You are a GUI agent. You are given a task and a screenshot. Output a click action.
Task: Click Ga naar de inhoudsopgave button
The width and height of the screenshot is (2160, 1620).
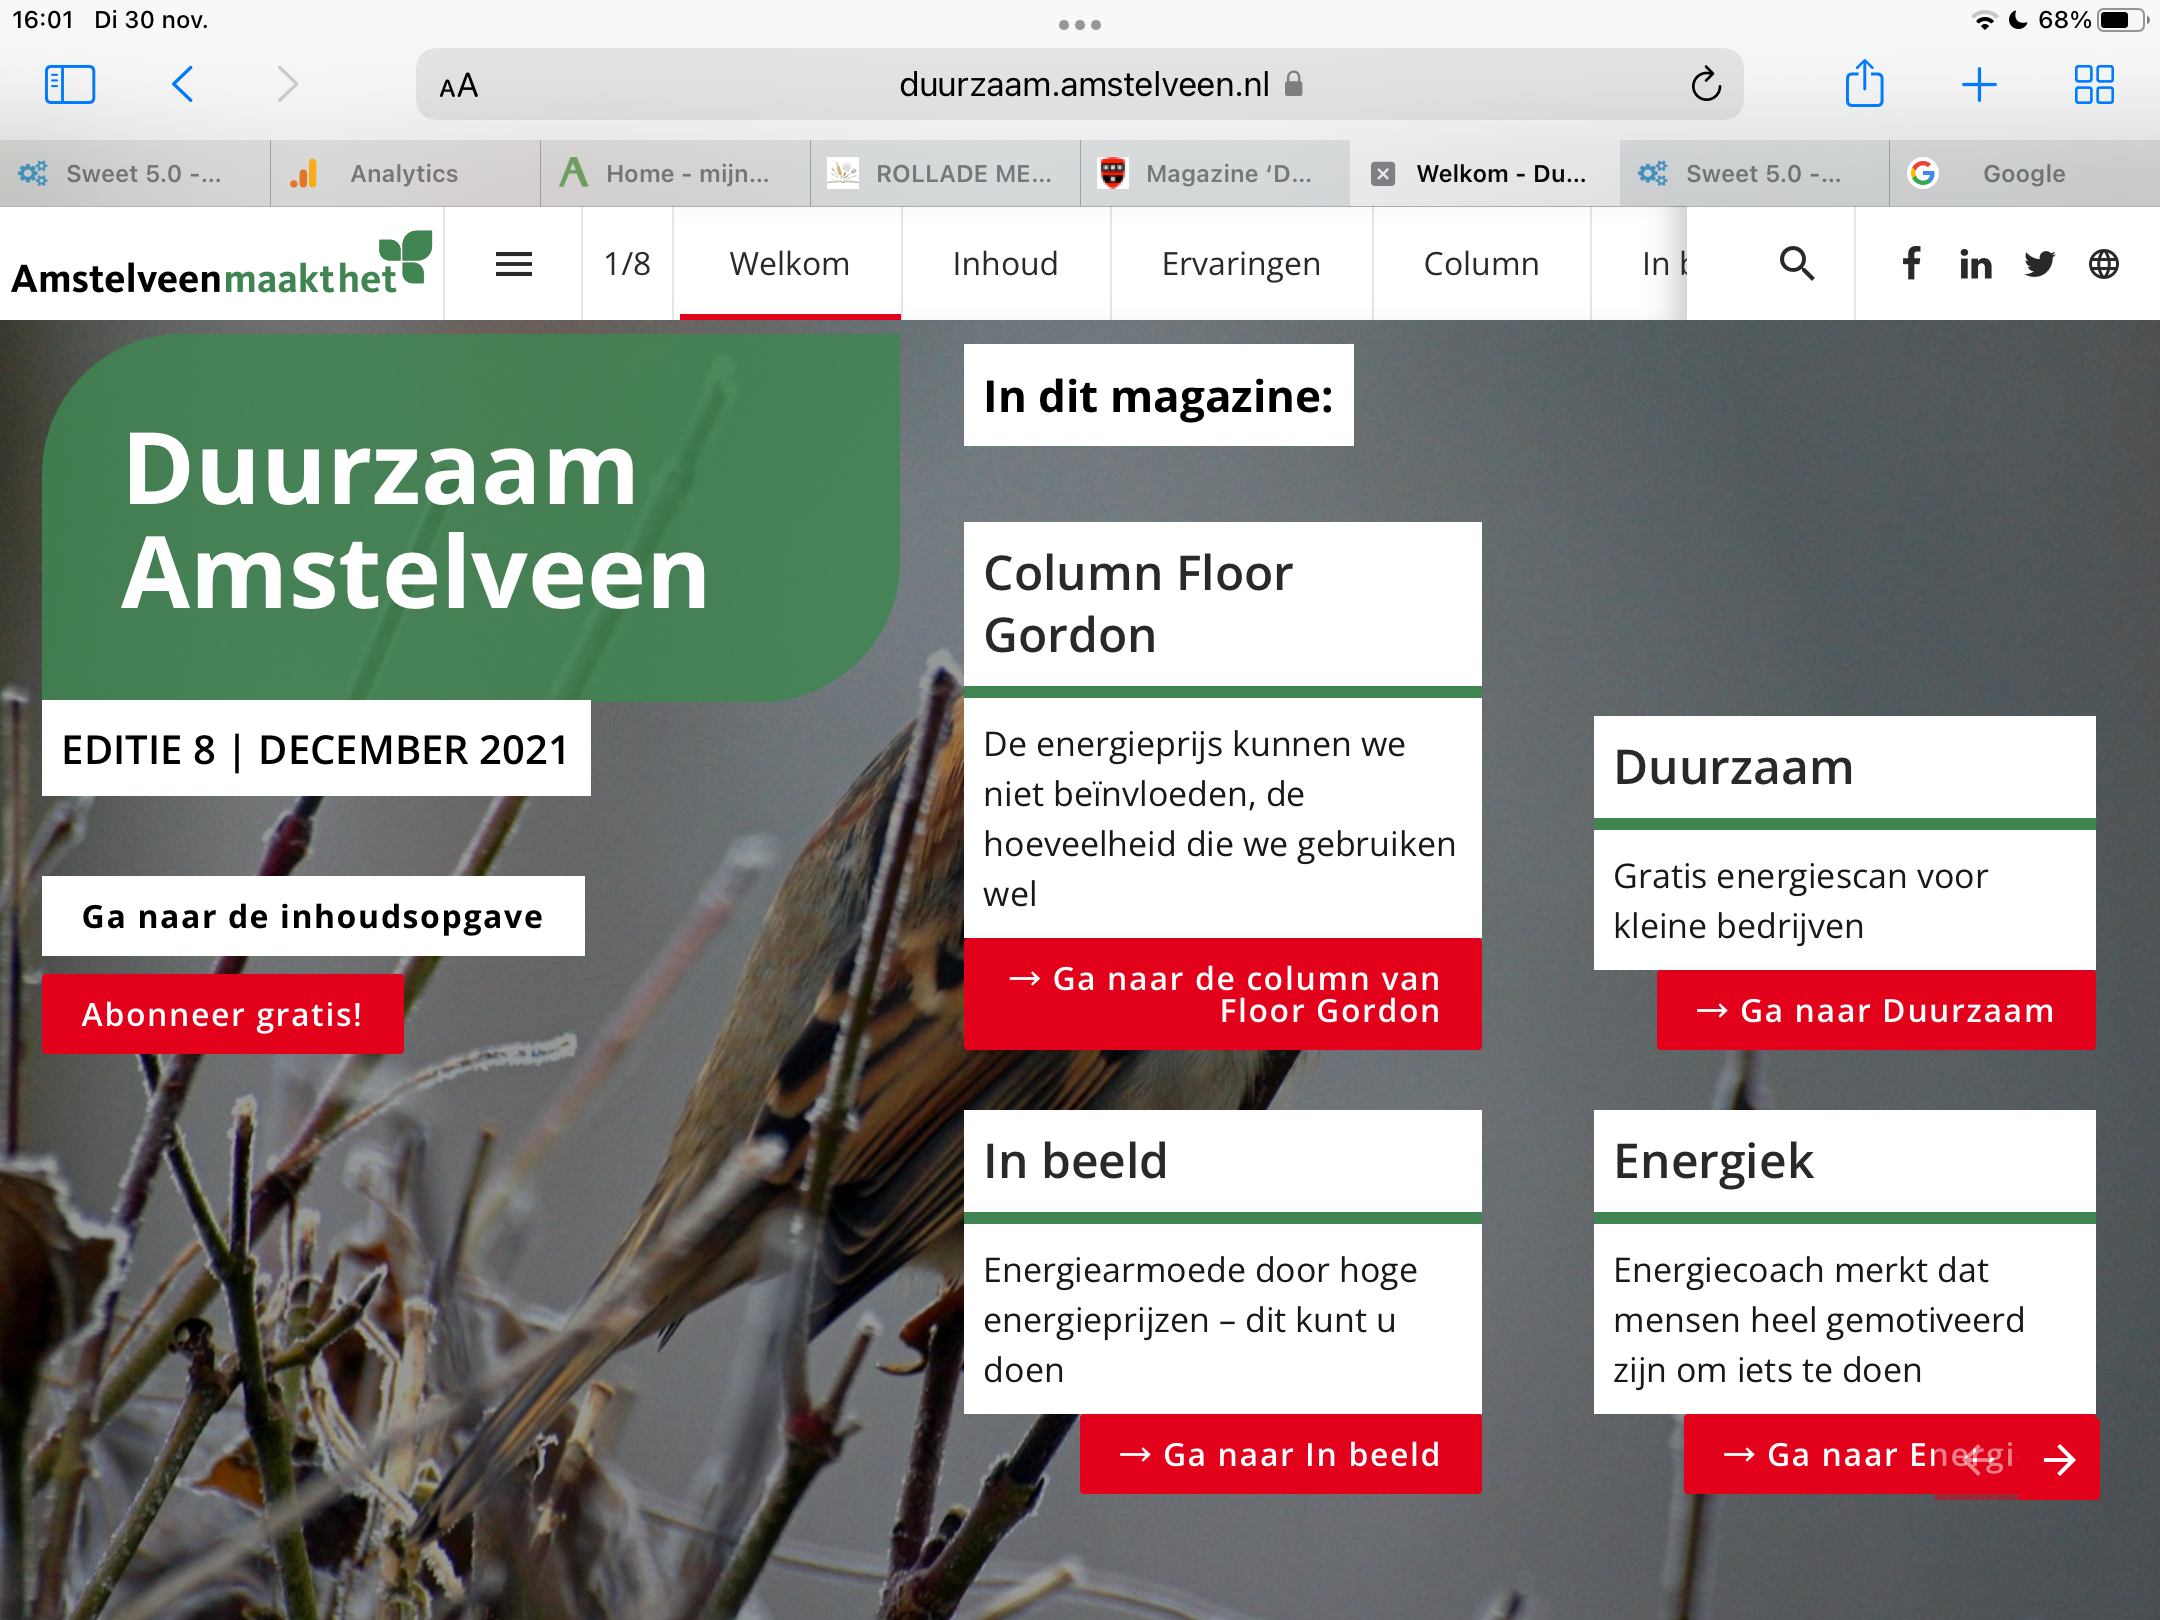pos(313,916)
